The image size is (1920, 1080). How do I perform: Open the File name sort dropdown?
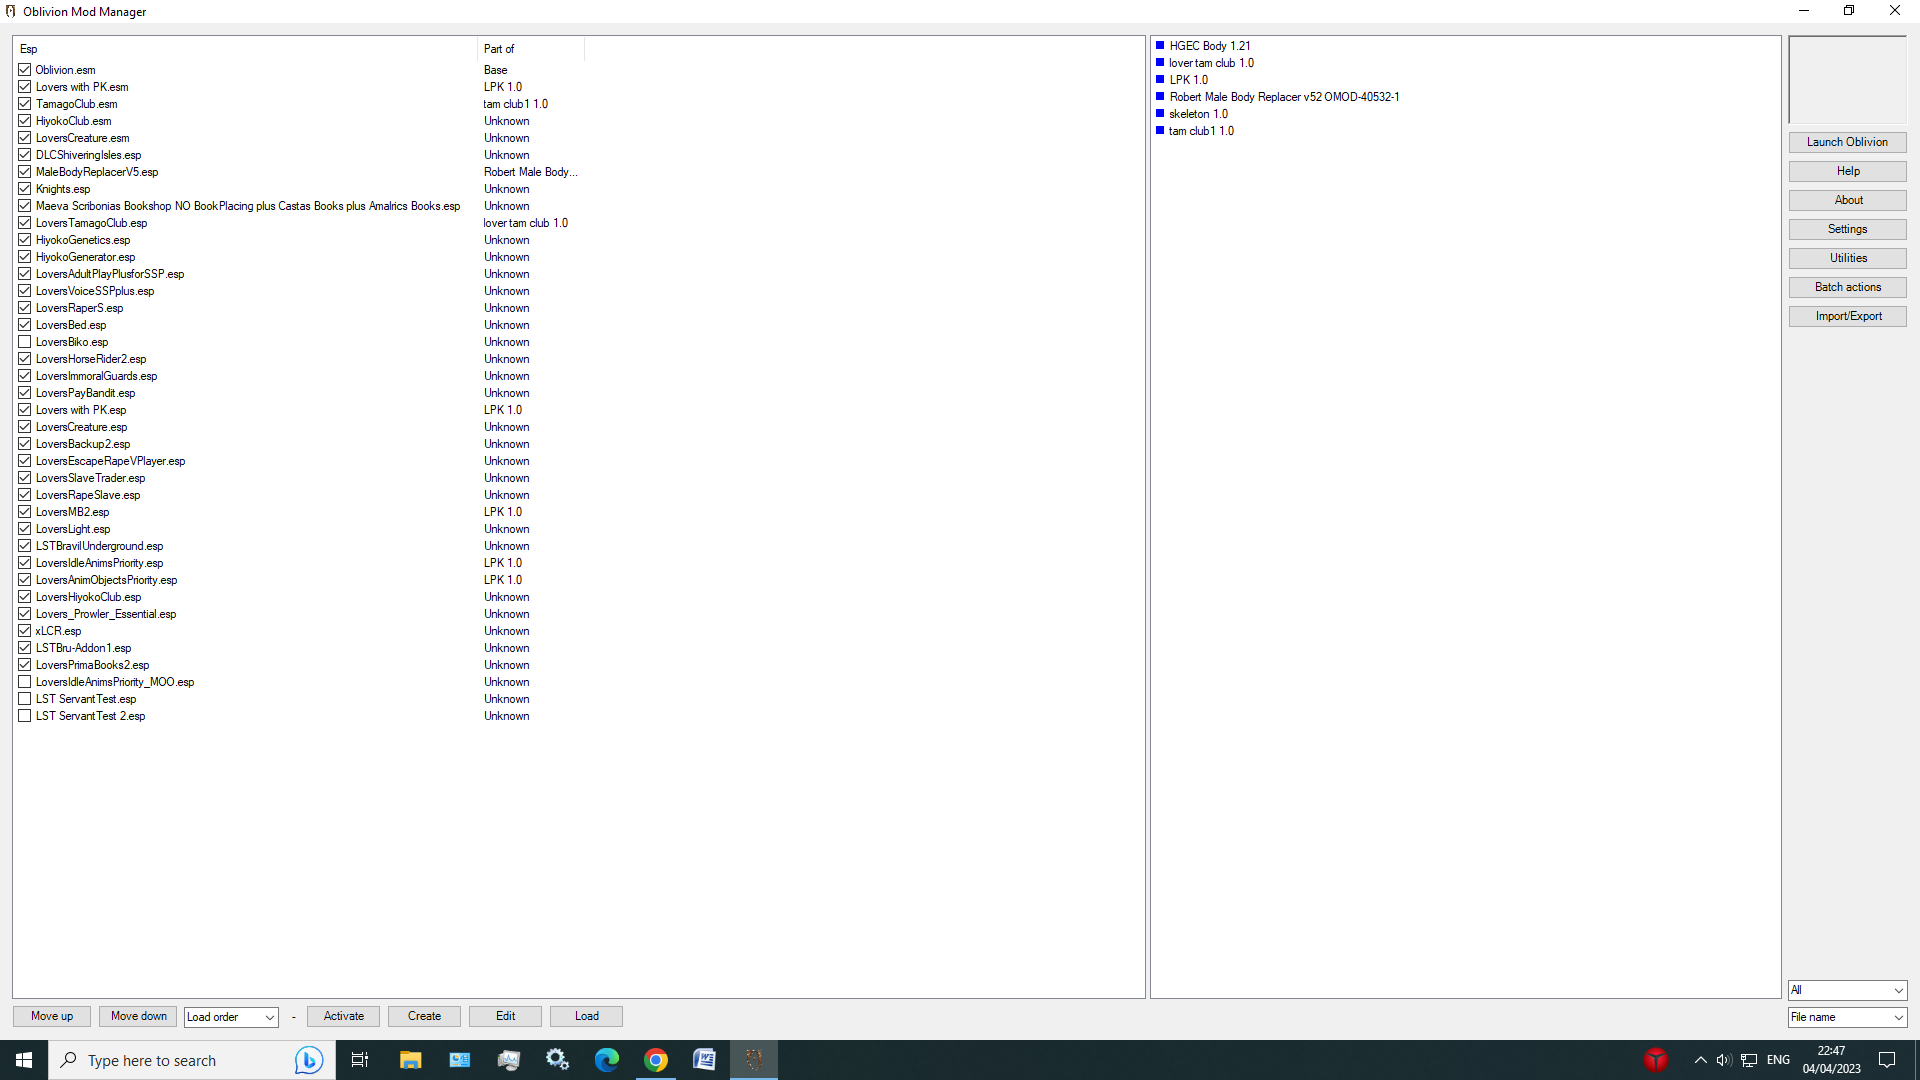tap(1847, 1017)
